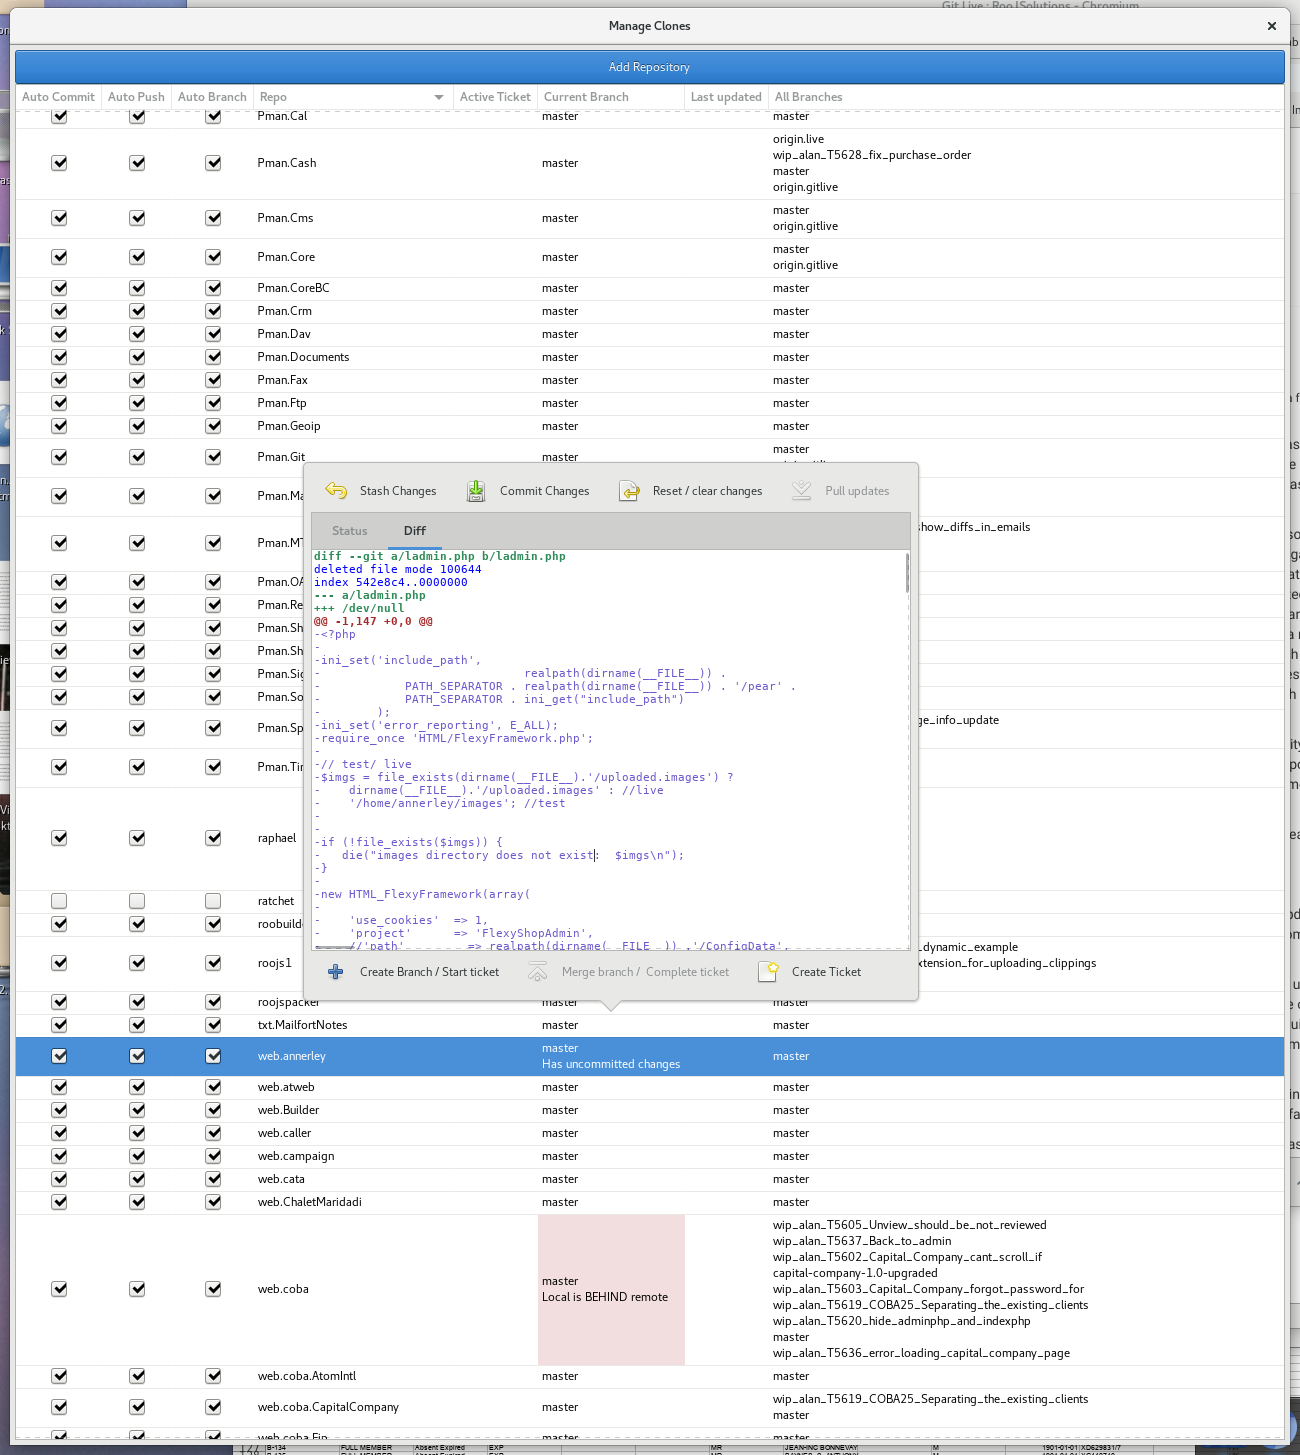Click the Create Ticket note icon

[x=768, y=972]
